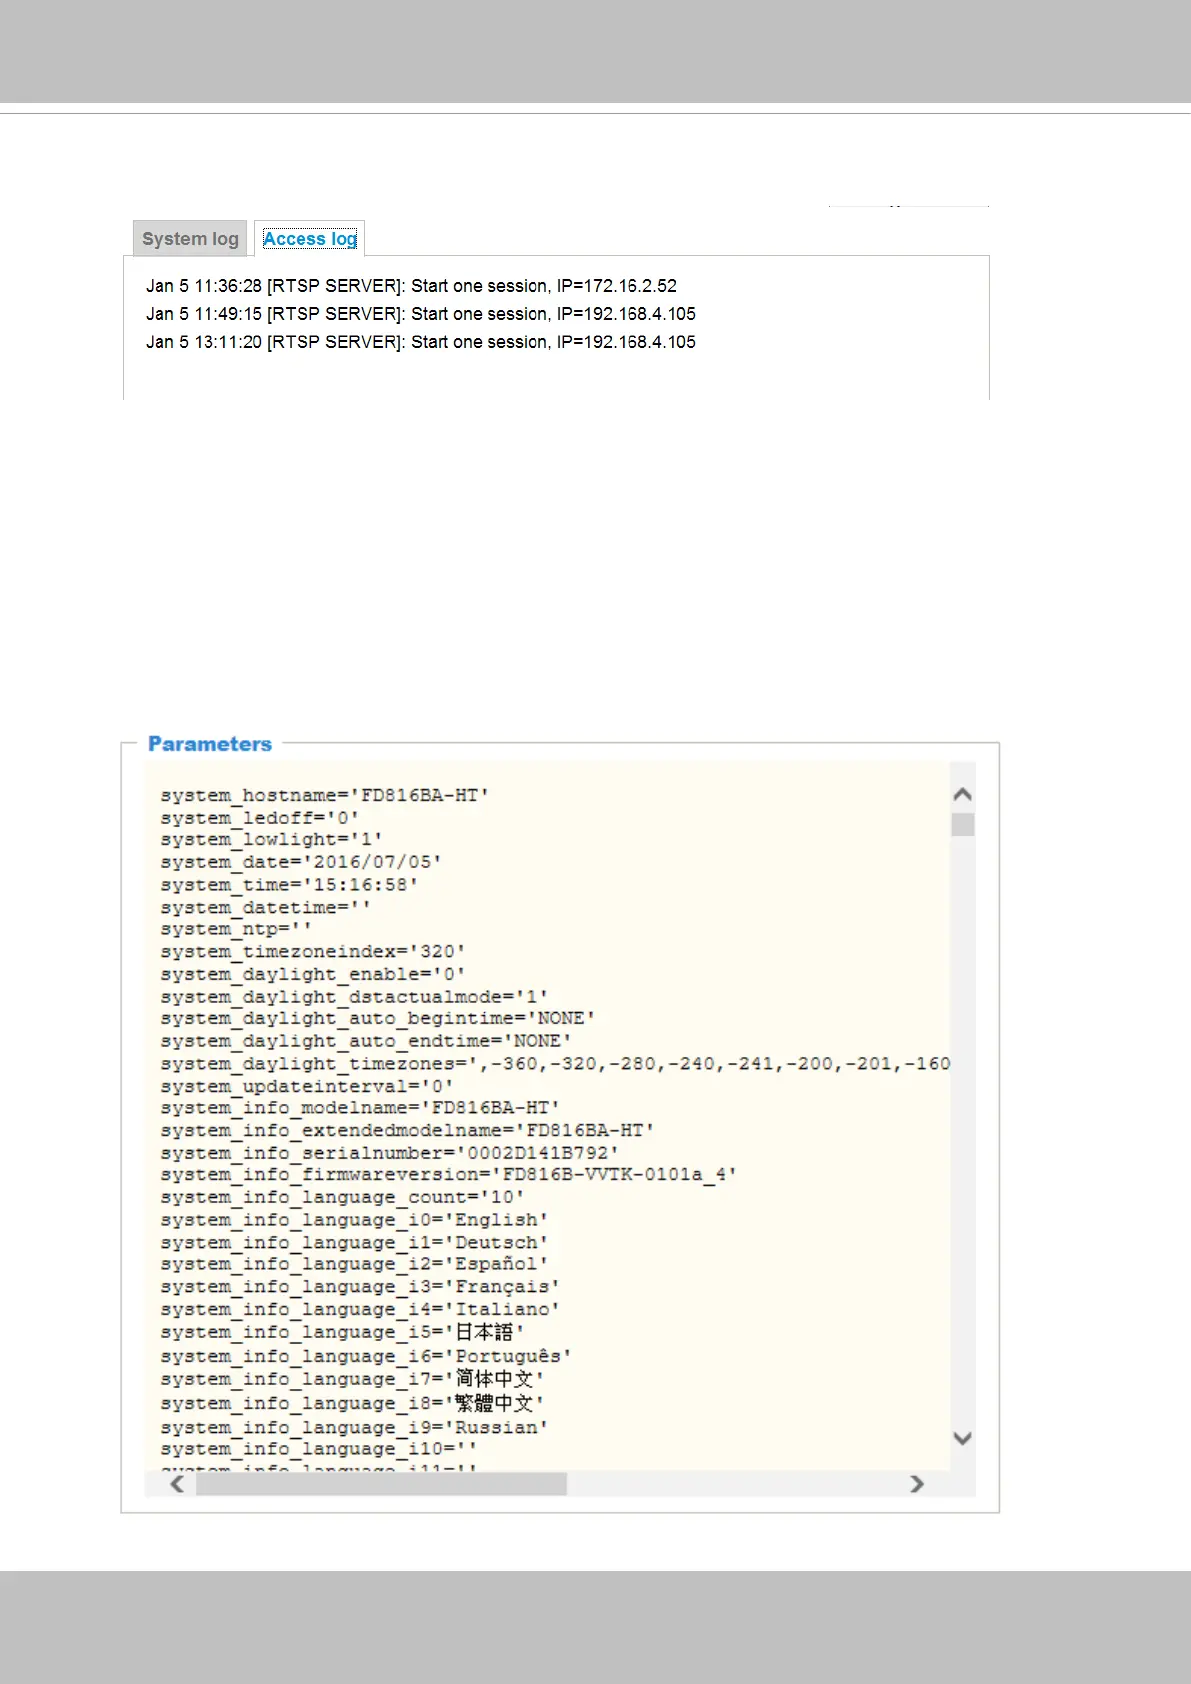Click the system_daylight_timezones line
The height and width of the screenshot is (1684, 1191).
pyautogui.click(x=555, y=1064)
